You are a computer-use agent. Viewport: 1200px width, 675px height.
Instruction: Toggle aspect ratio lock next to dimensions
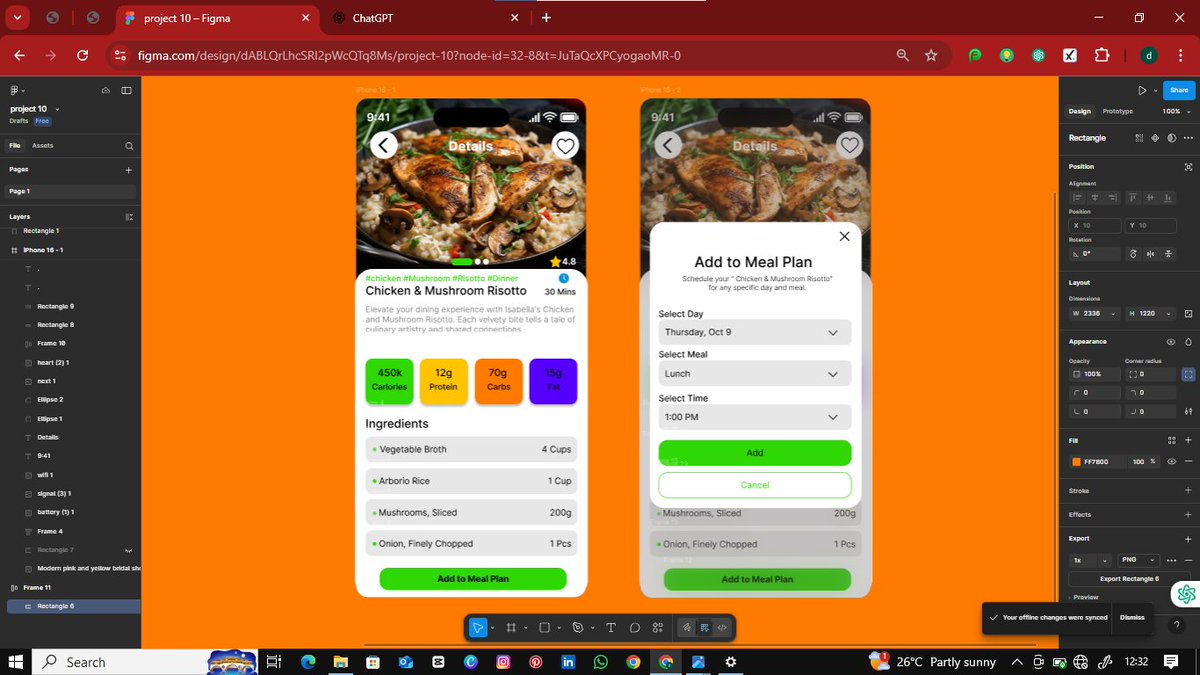tap(1188, 314)
